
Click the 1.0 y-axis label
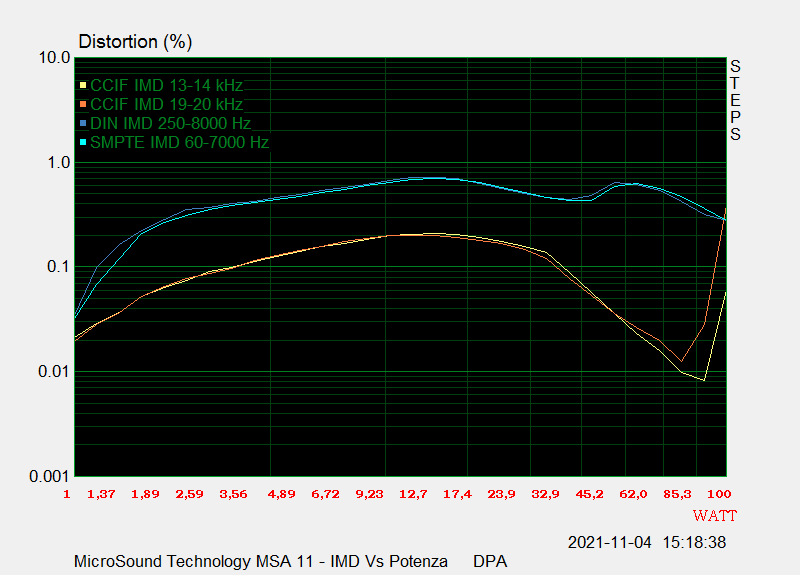point(59,163)
